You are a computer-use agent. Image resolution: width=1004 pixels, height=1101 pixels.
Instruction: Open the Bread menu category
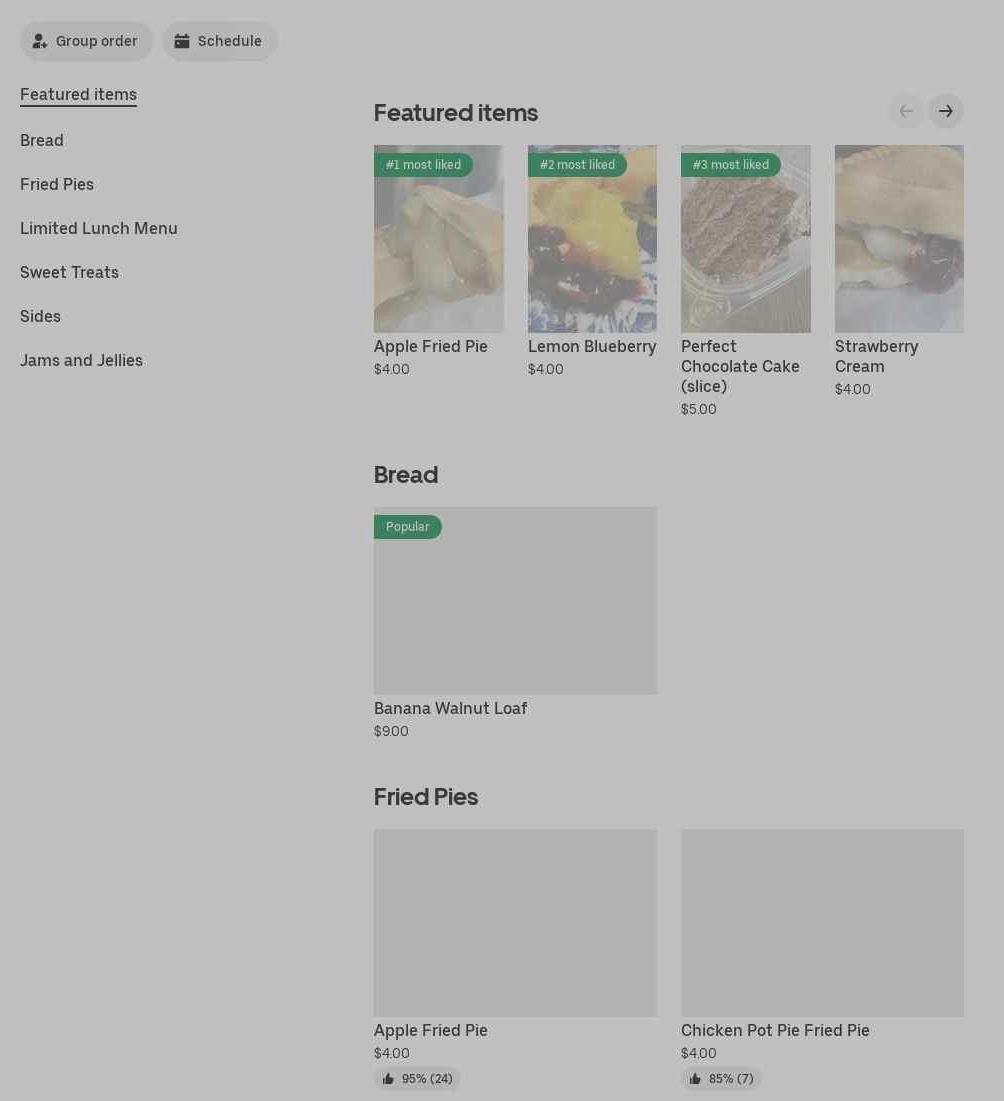(42, 140)
